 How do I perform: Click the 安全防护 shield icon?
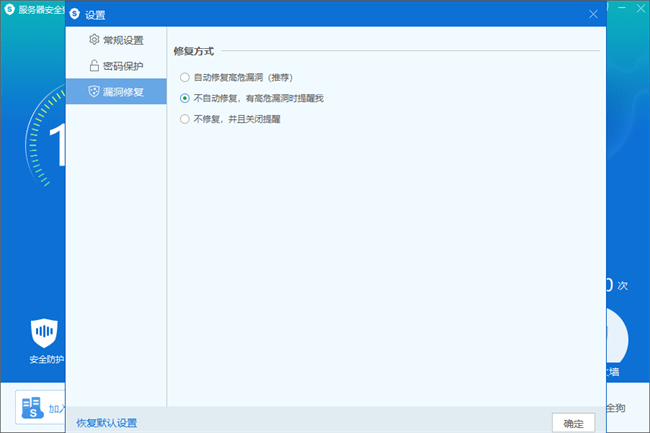tap(45, 331)
